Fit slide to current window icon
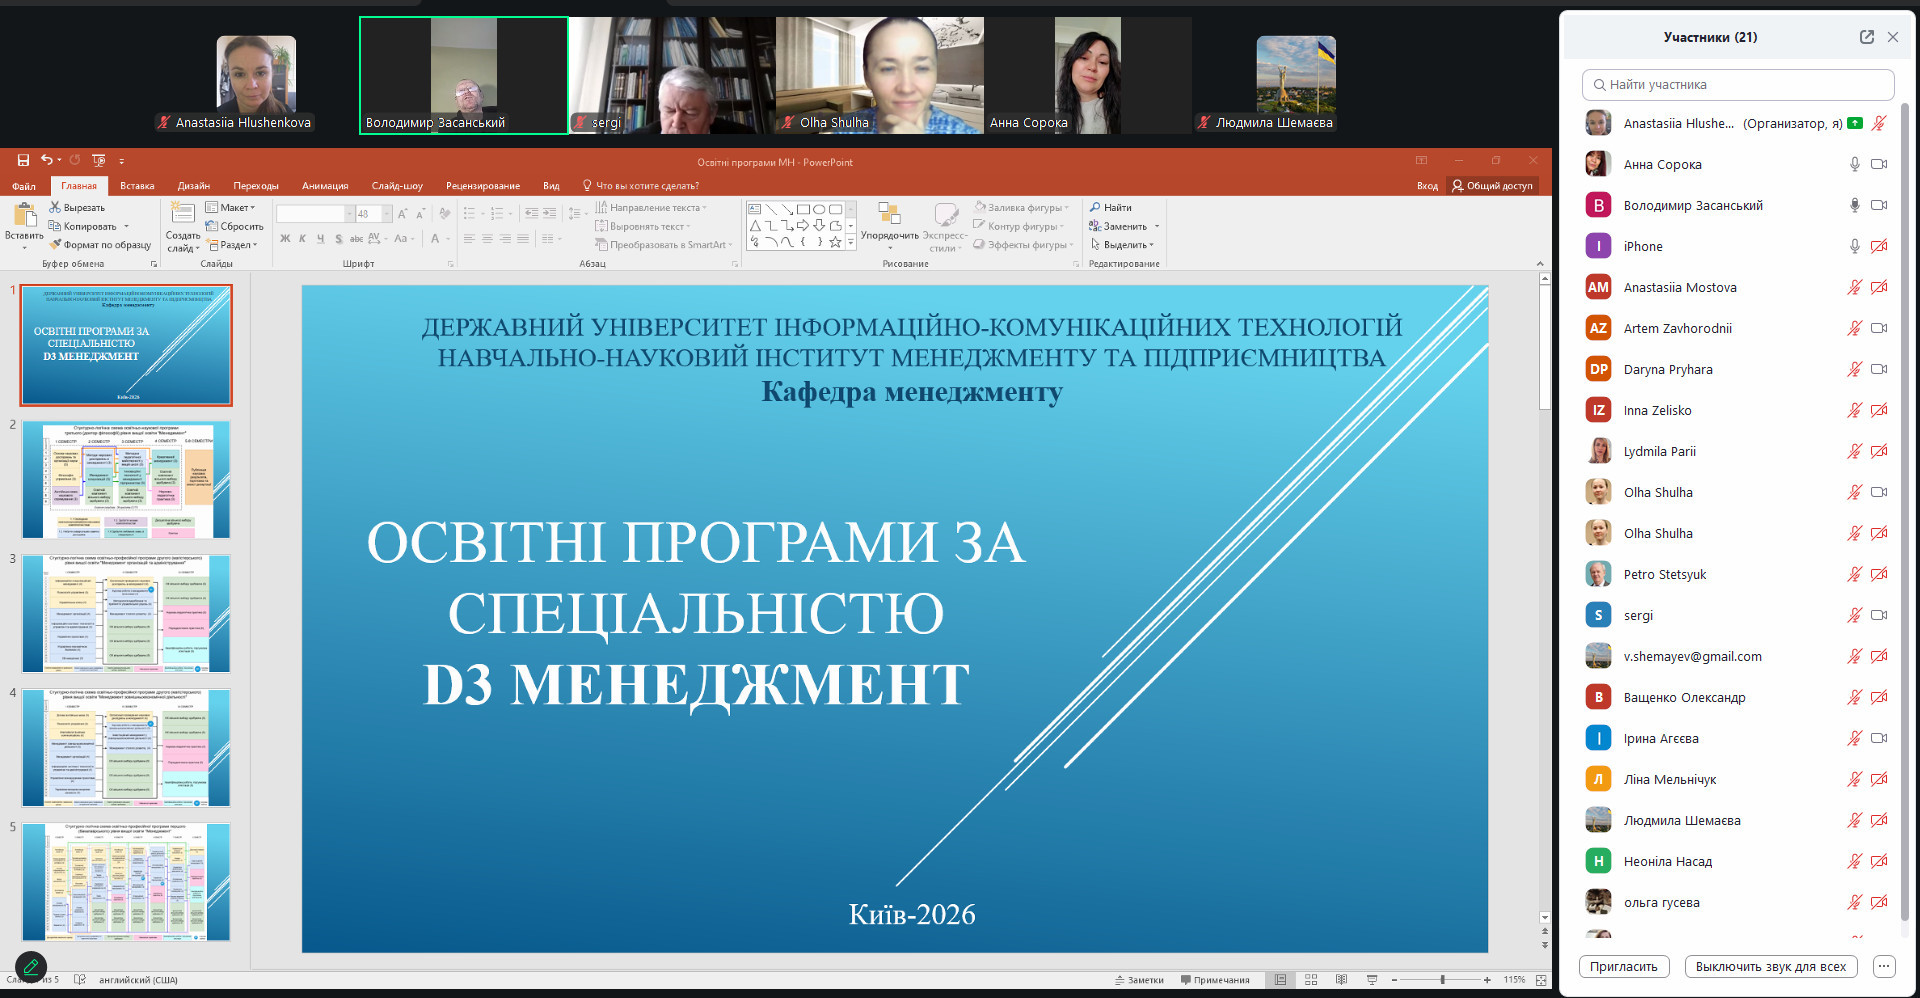This screenshot has width=1920, height=998. 1541,980
